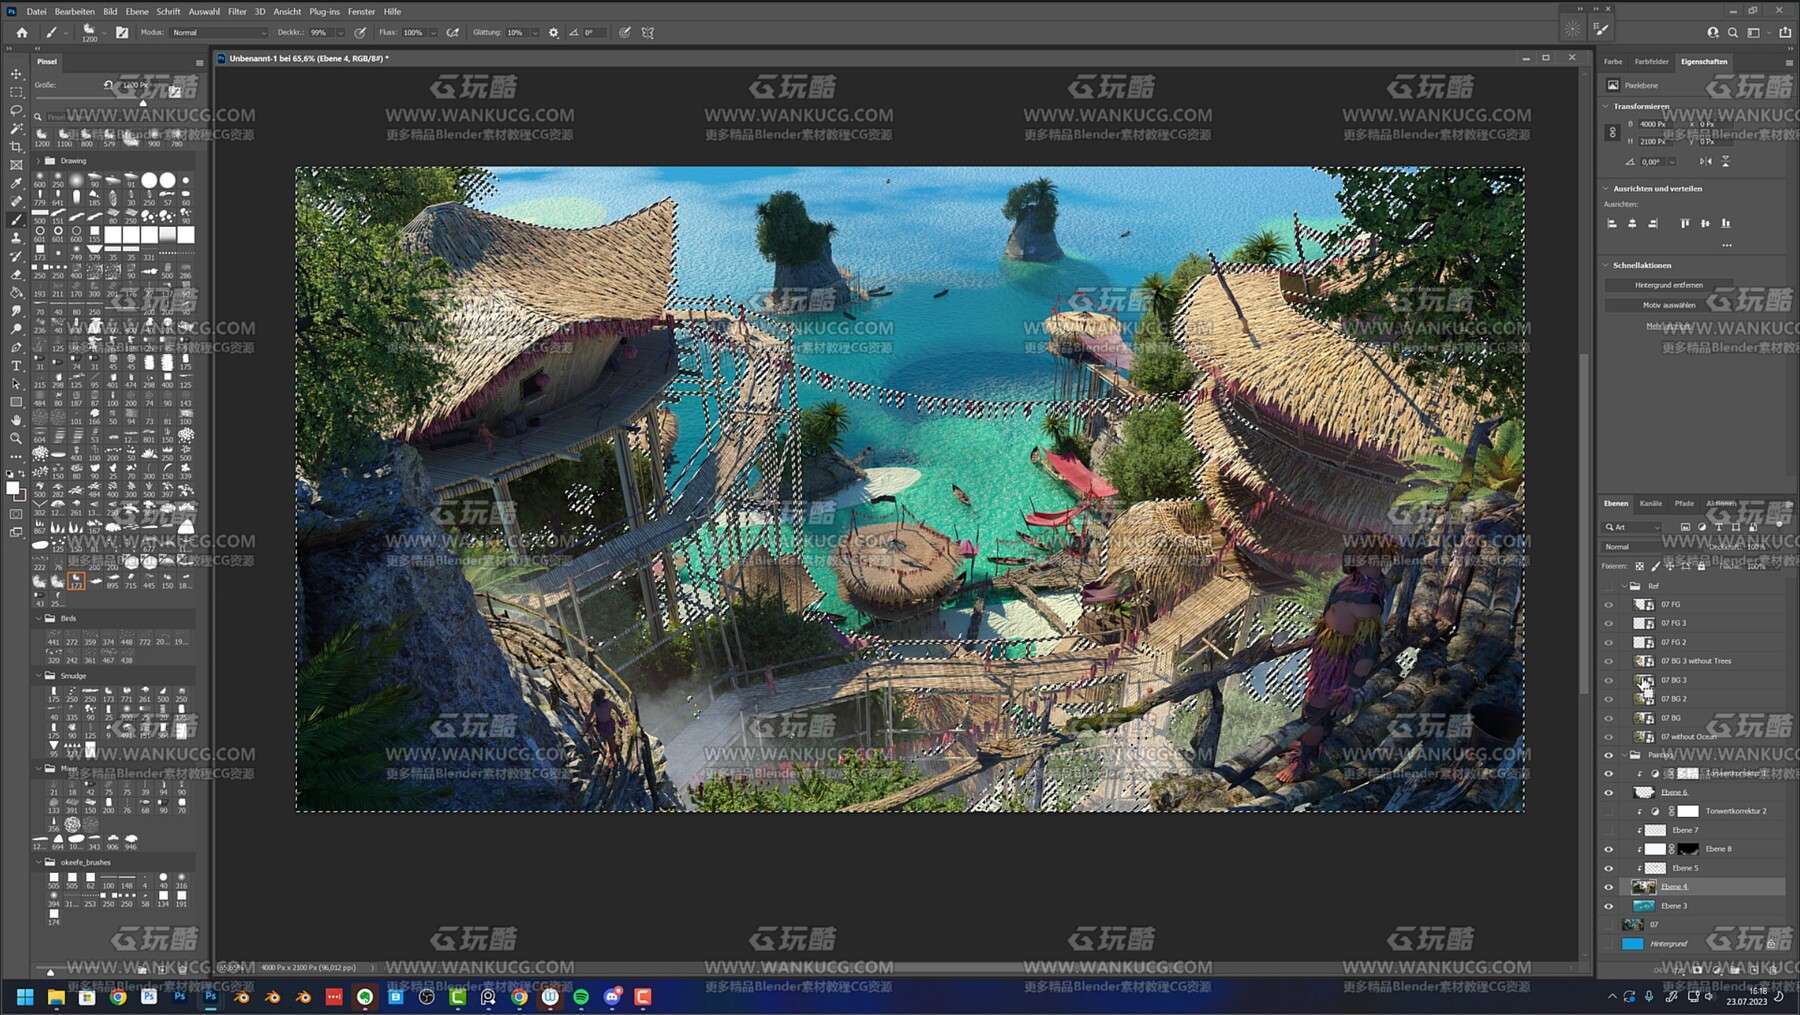The image size is (1800, 1015).
Task: Toggle width-height link in Transformieren
Action: pyautogui.click(x=1612, y=132)
